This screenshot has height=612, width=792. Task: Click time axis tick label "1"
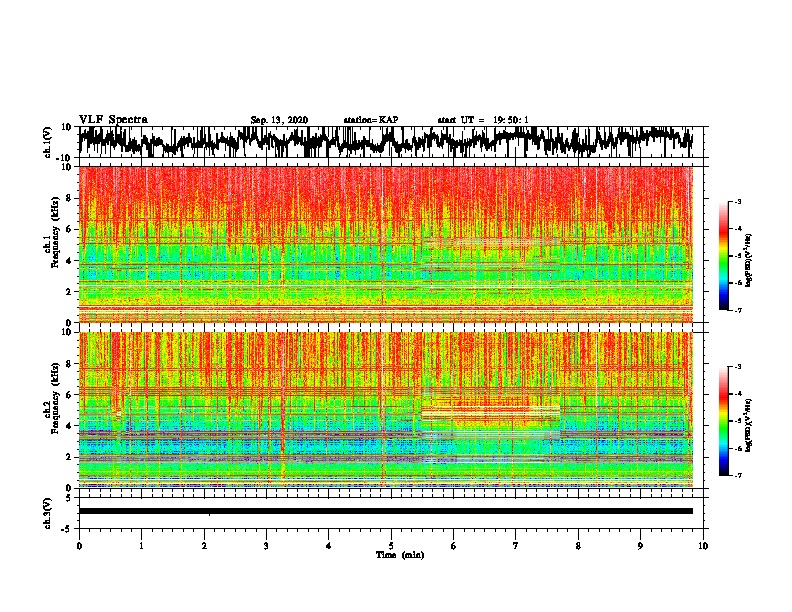pos(141,546)
